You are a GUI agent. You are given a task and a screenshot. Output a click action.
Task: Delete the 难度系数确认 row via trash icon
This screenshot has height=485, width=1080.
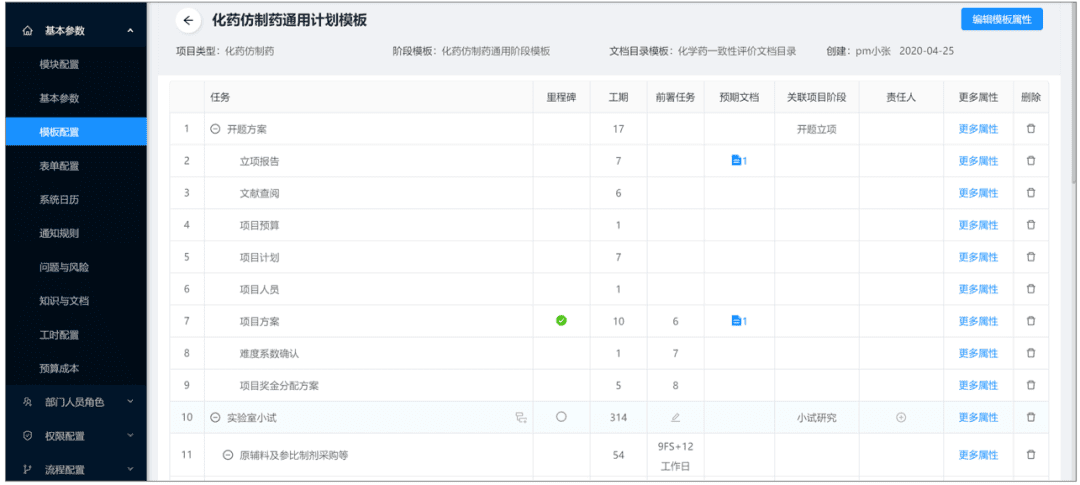(1030, 353)
